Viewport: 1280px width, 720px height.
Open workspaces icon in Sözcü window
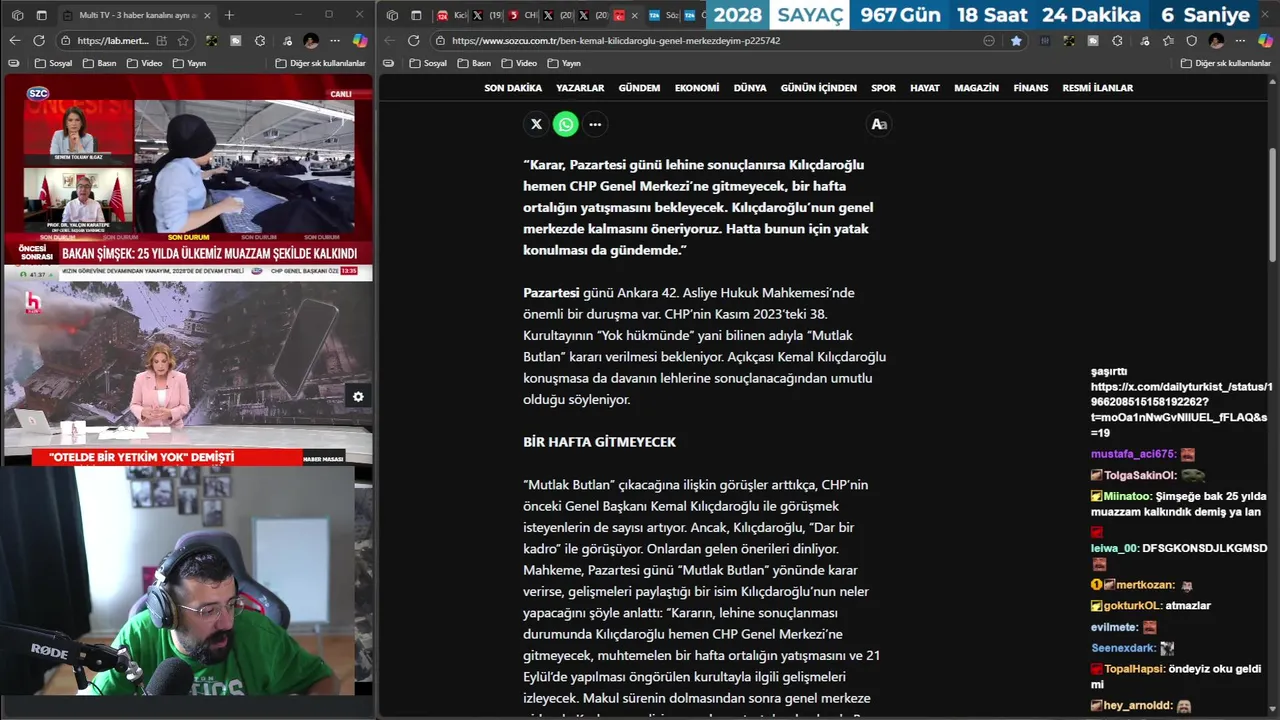click(392, 15)
